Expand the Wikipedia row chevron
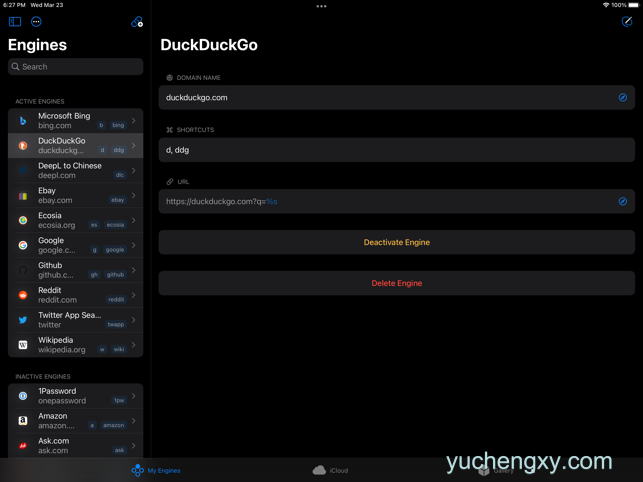The width and height of the screenshot is (643, 482). 134,345
